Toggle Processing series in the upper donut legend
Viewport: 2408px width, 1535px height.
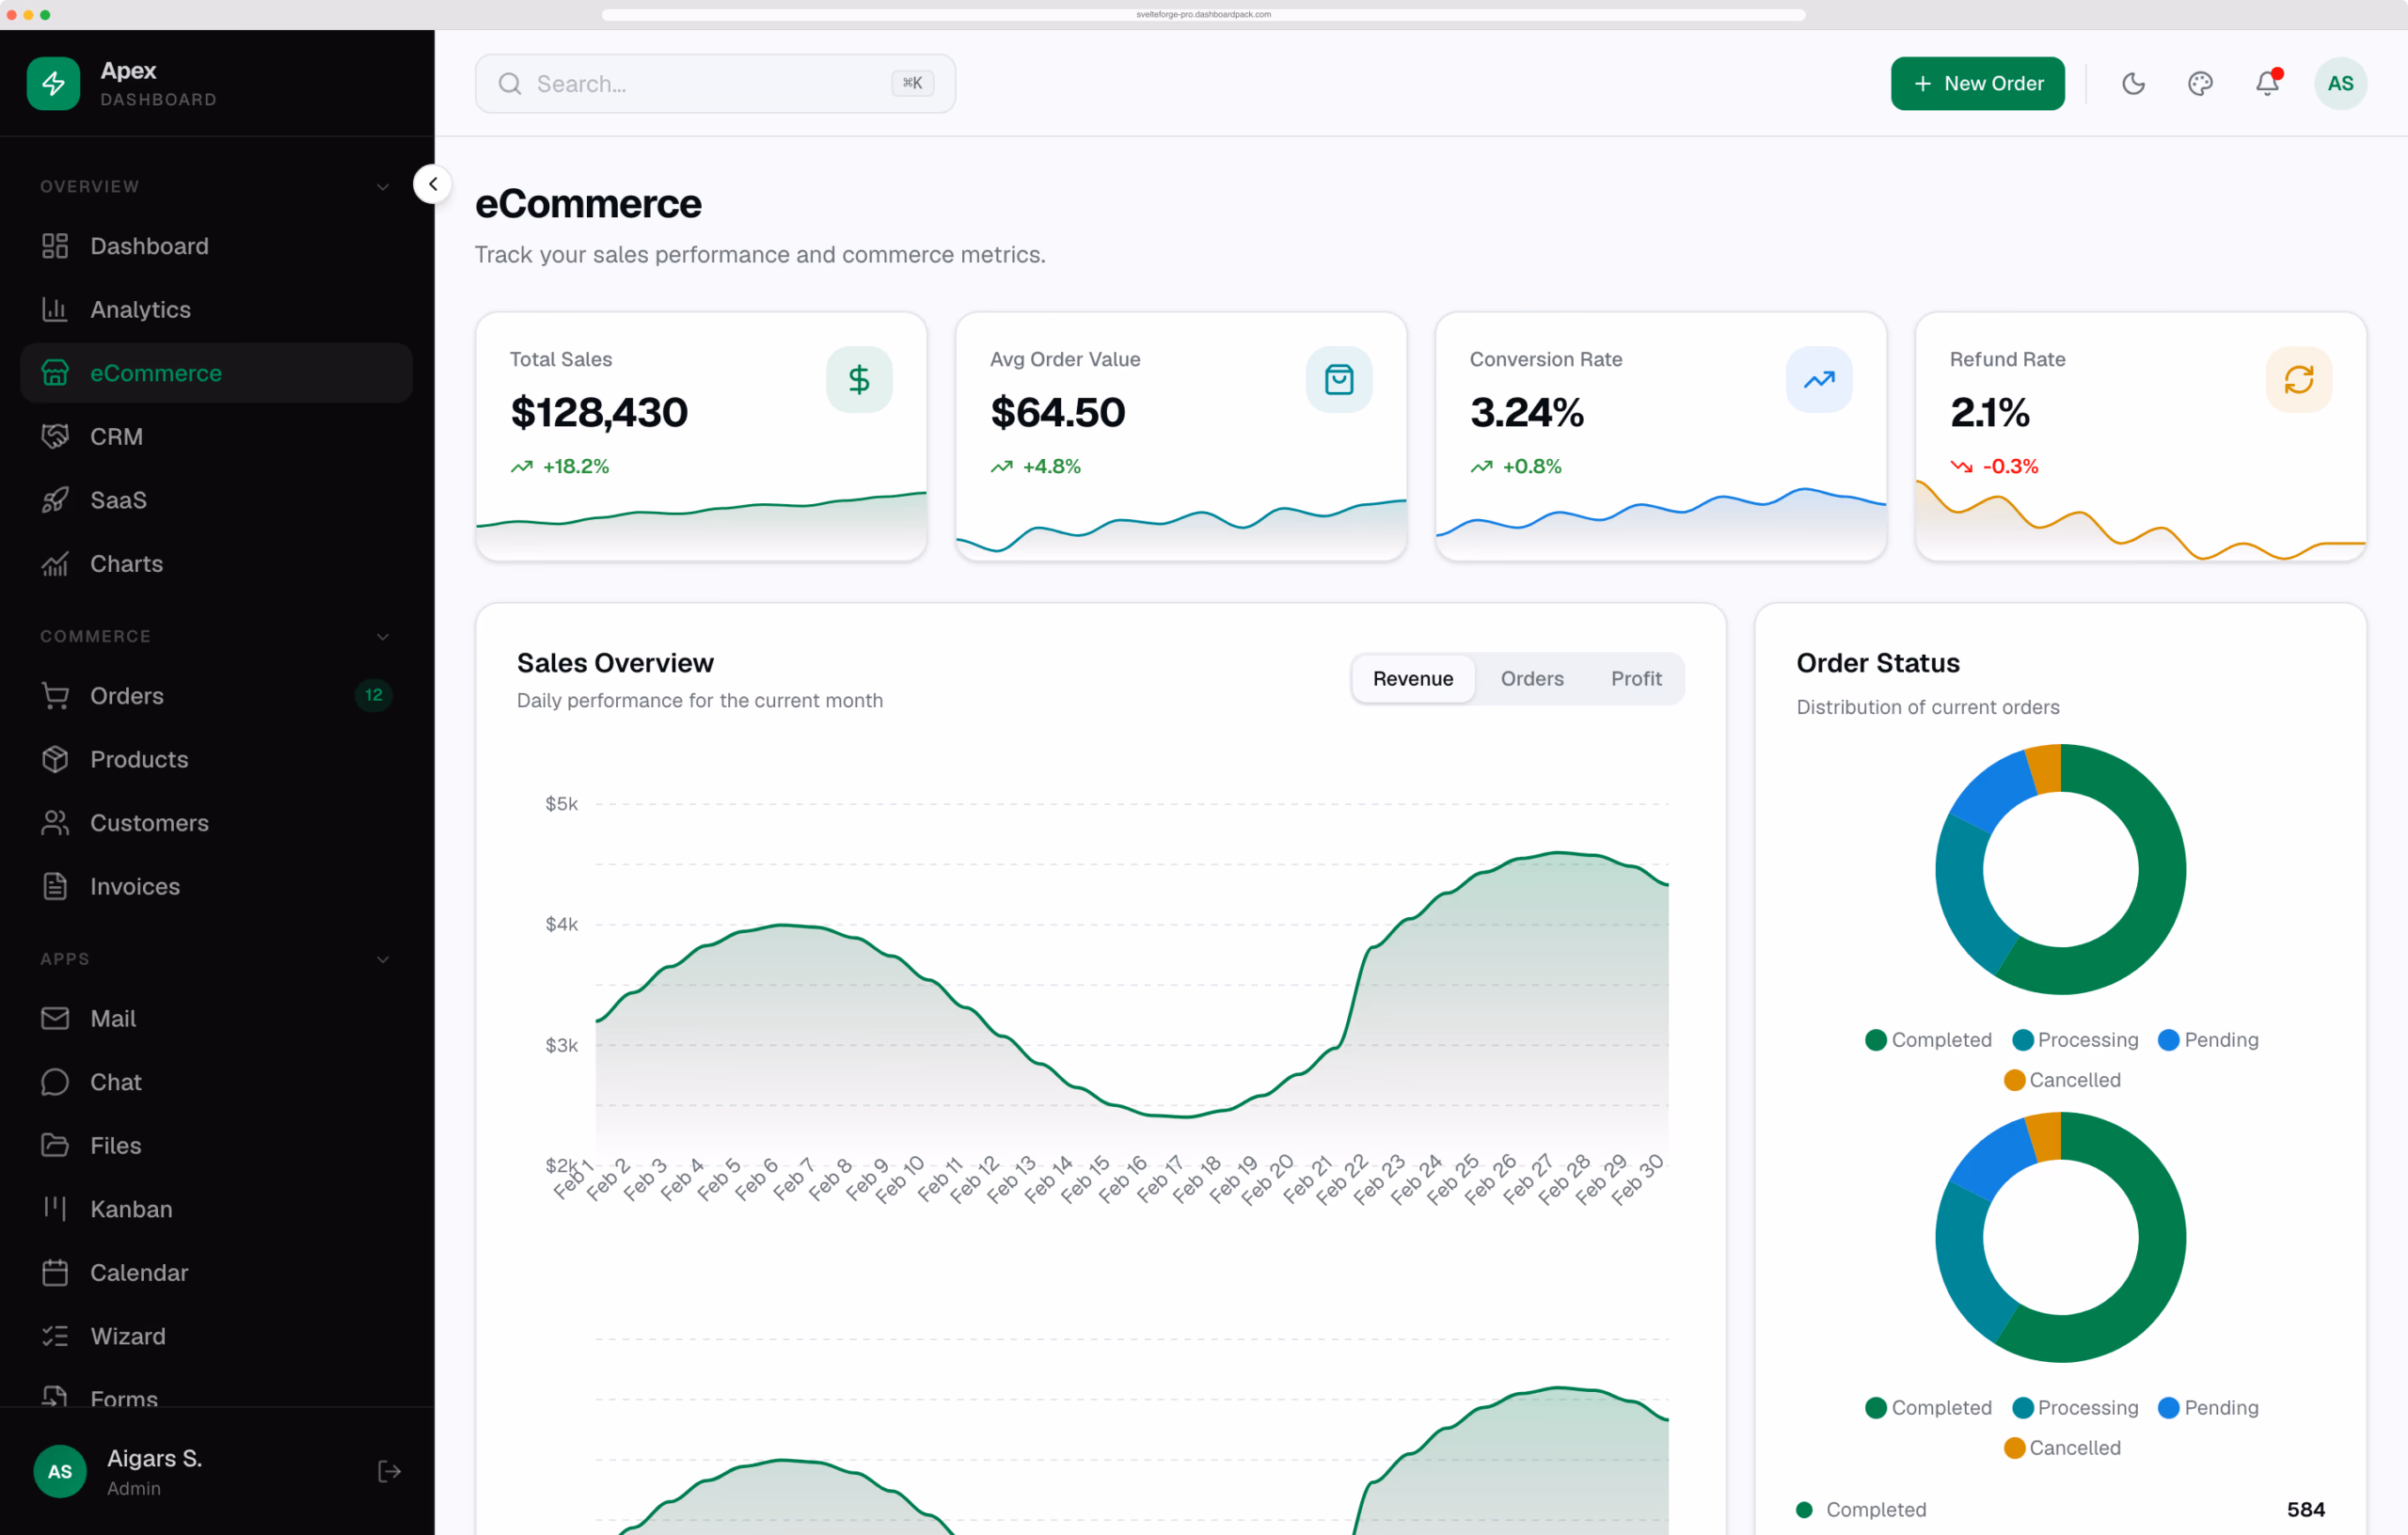(2075, 1040)
